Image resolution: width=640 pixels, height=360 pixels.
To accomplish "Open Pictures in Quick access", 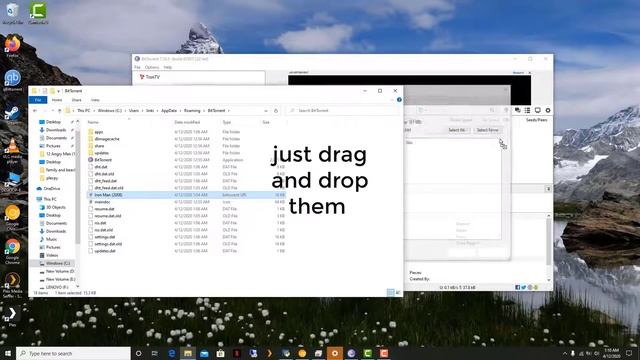I will click(x=53, y=146).
